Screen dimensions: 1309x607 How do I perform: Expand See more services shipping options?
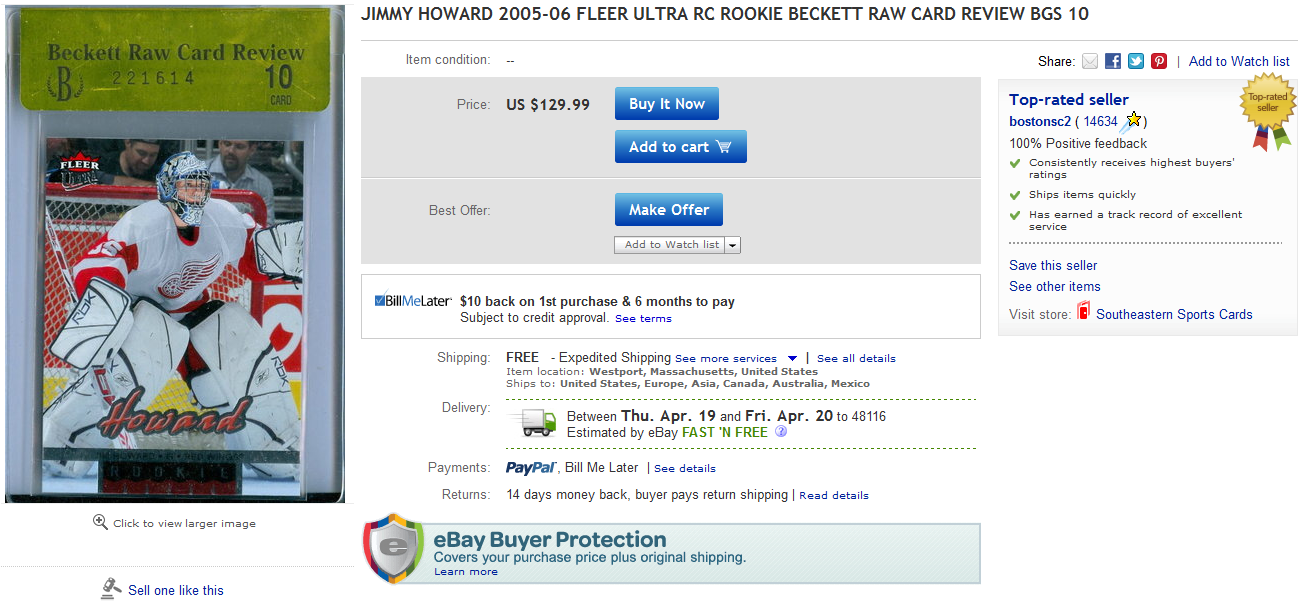point(792,358)
